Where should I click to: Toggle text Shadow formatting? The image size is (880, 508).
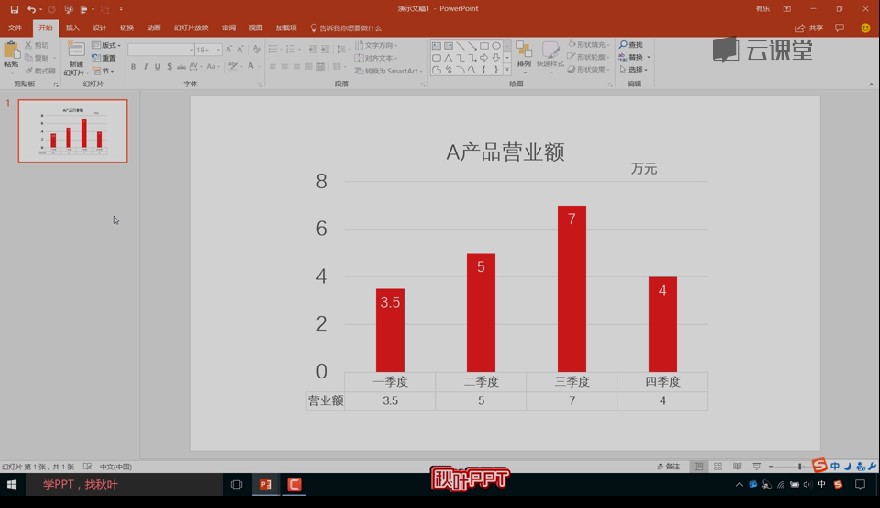[169, 67]
